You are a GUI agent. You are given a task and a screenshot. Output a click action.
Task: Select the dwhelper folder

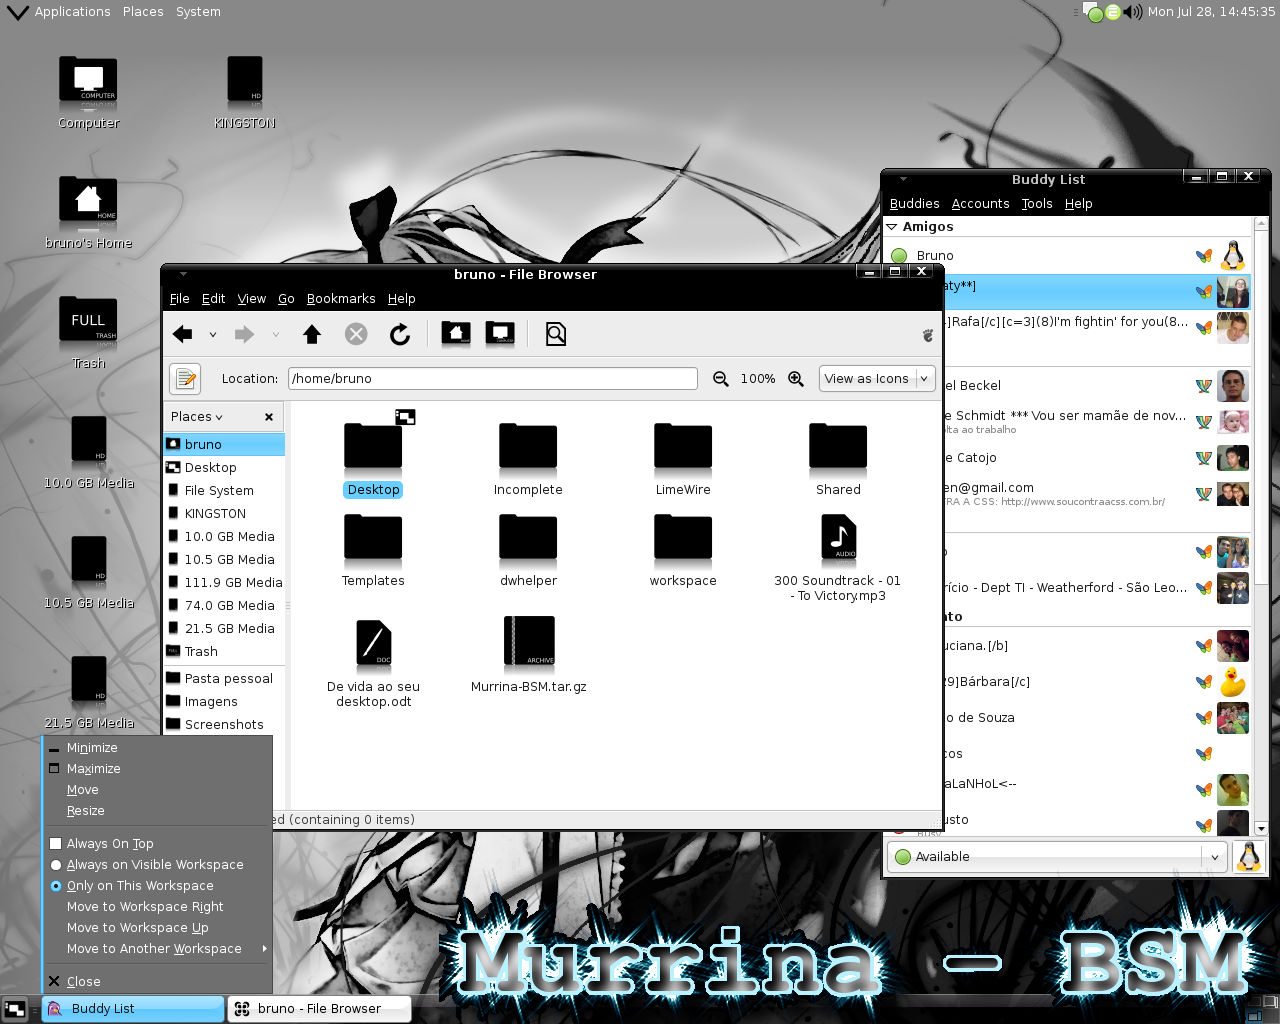(x=528, y=550)
